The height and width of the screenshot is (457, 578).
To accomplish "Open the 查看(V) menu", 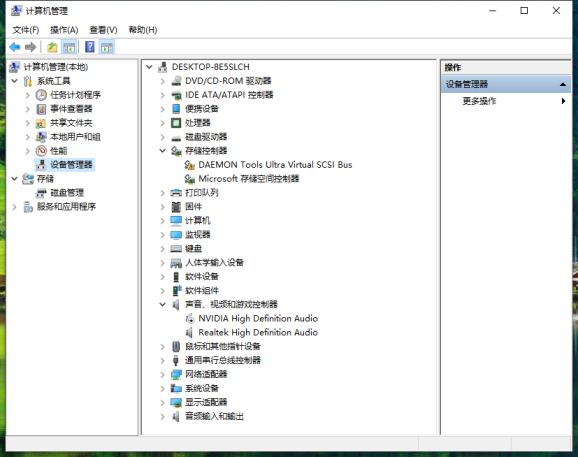I will click(104, 30).
